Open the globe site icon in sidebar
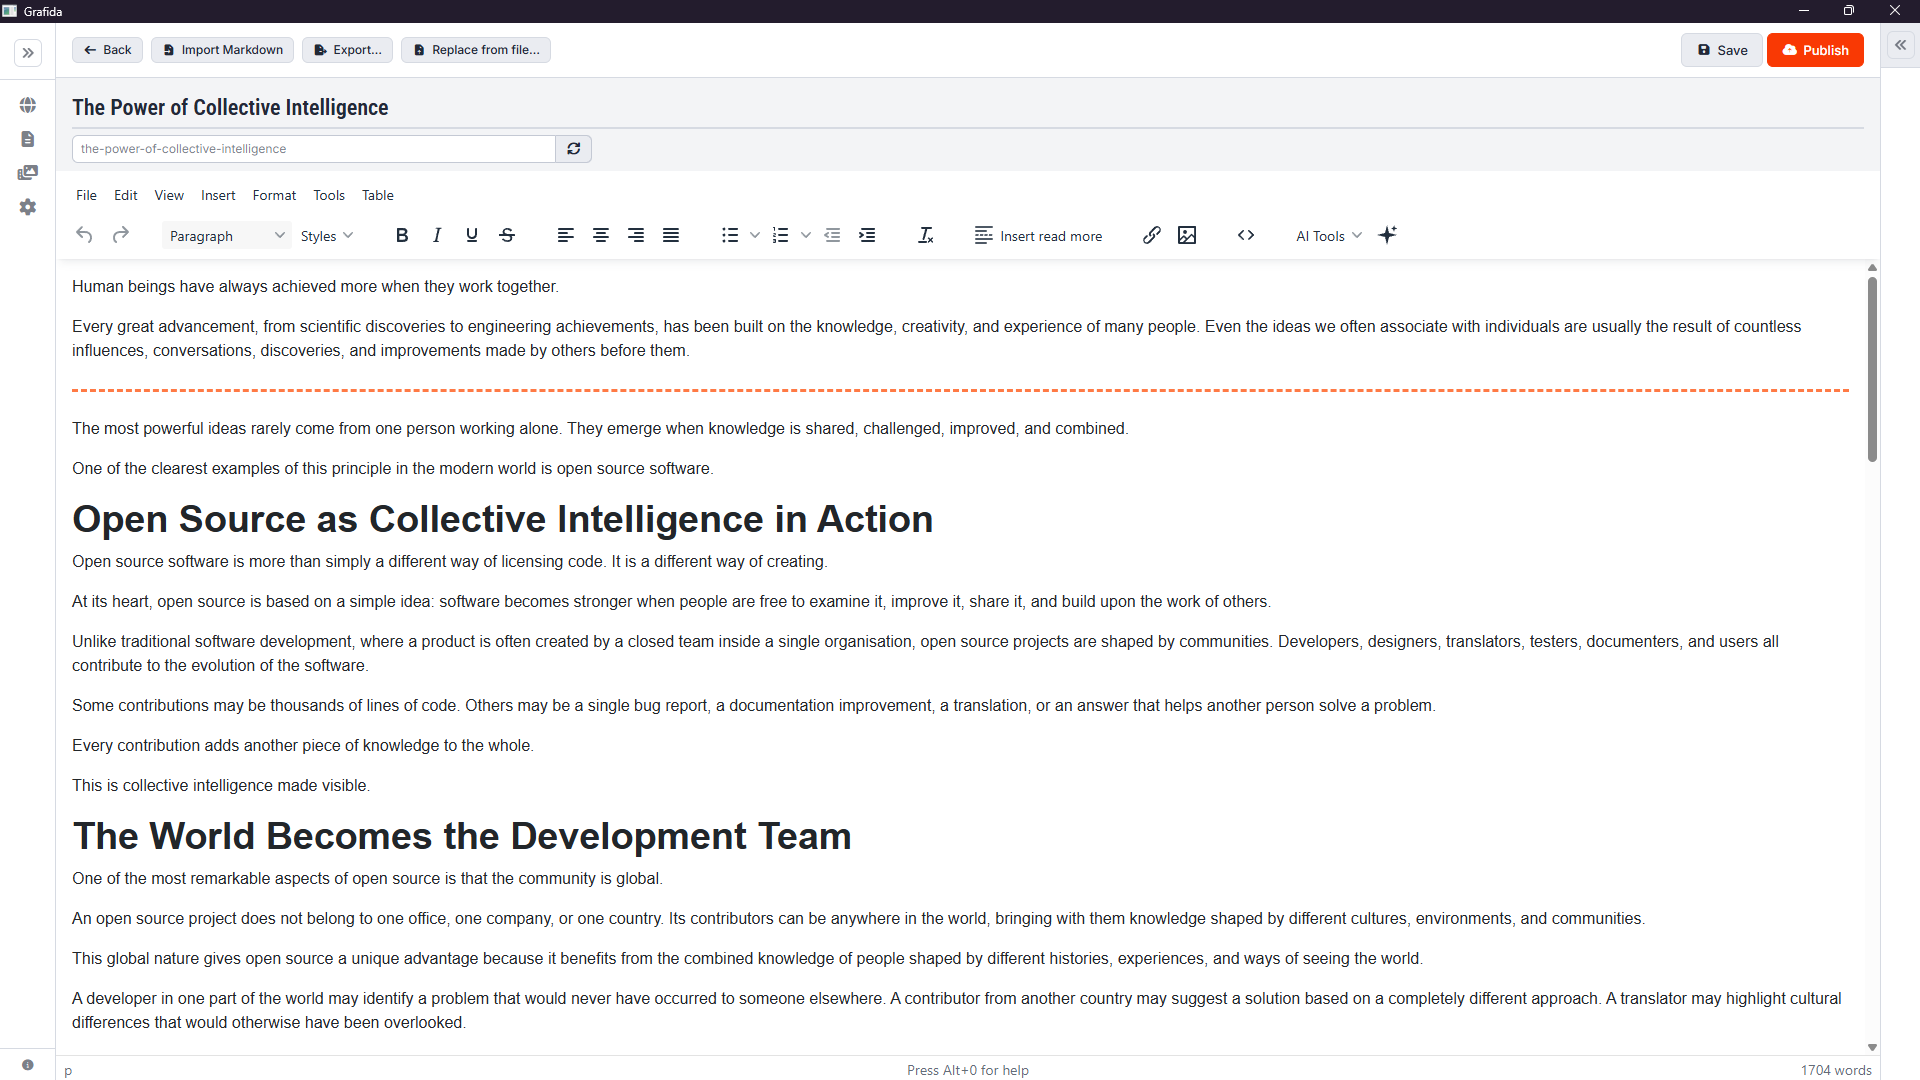 28,105
